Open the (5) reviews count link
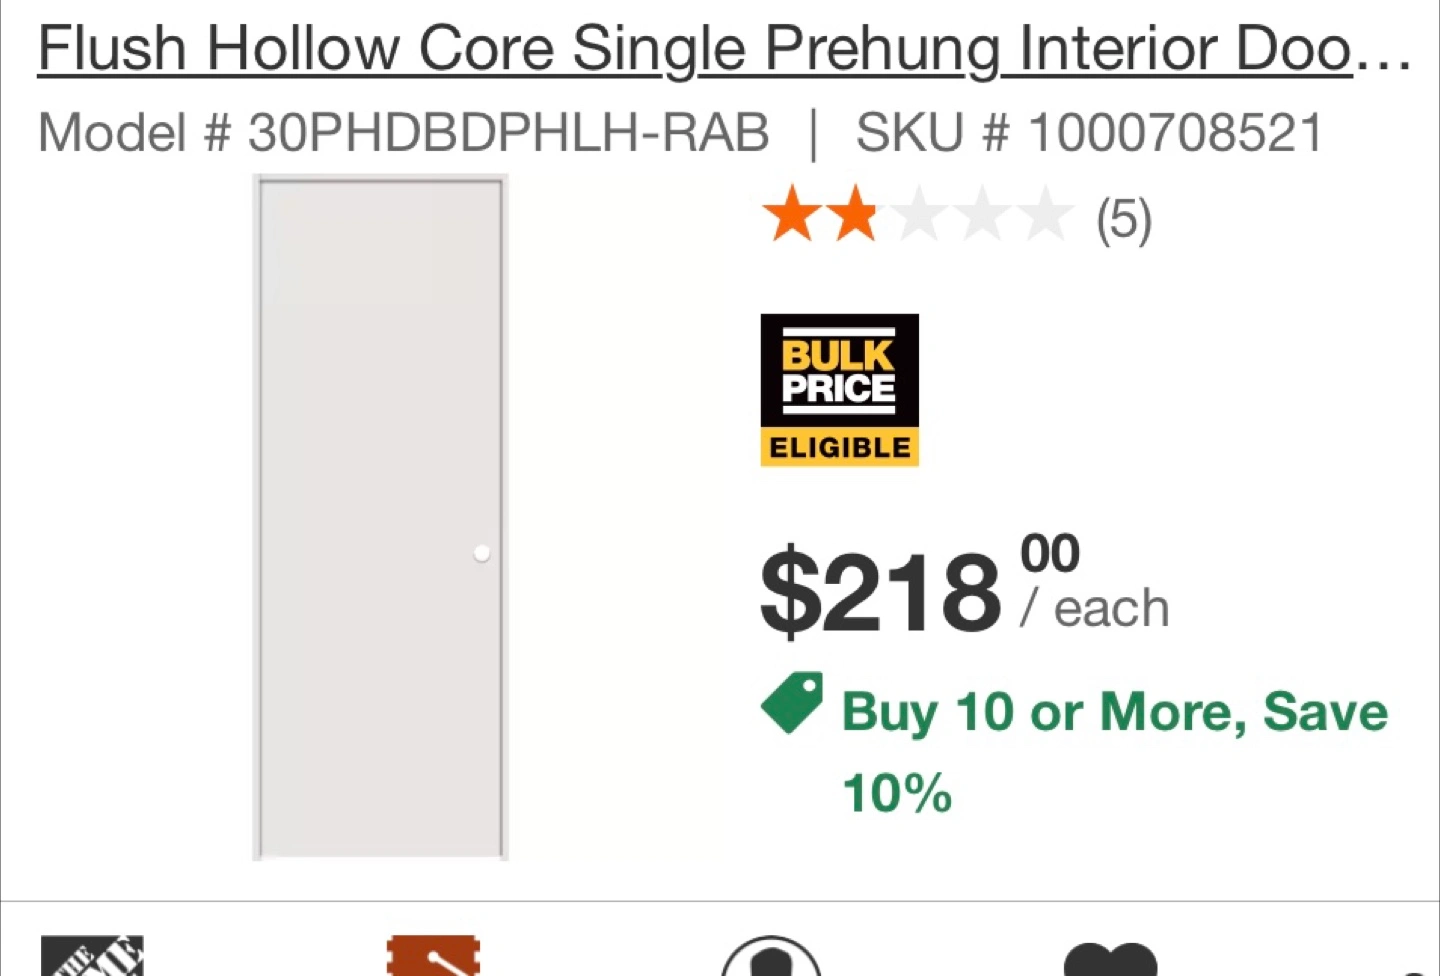Screen dimensions: 1440x976 (x=1124, y=219)
